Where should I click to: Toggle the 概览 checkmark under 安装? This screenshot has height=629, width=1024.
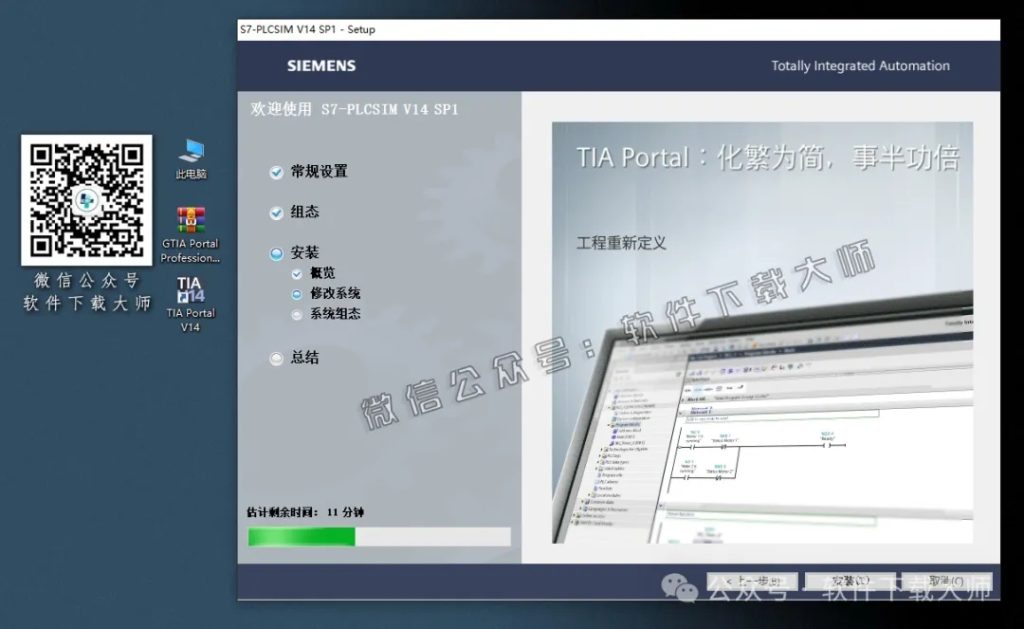click(x=296, y=273)
